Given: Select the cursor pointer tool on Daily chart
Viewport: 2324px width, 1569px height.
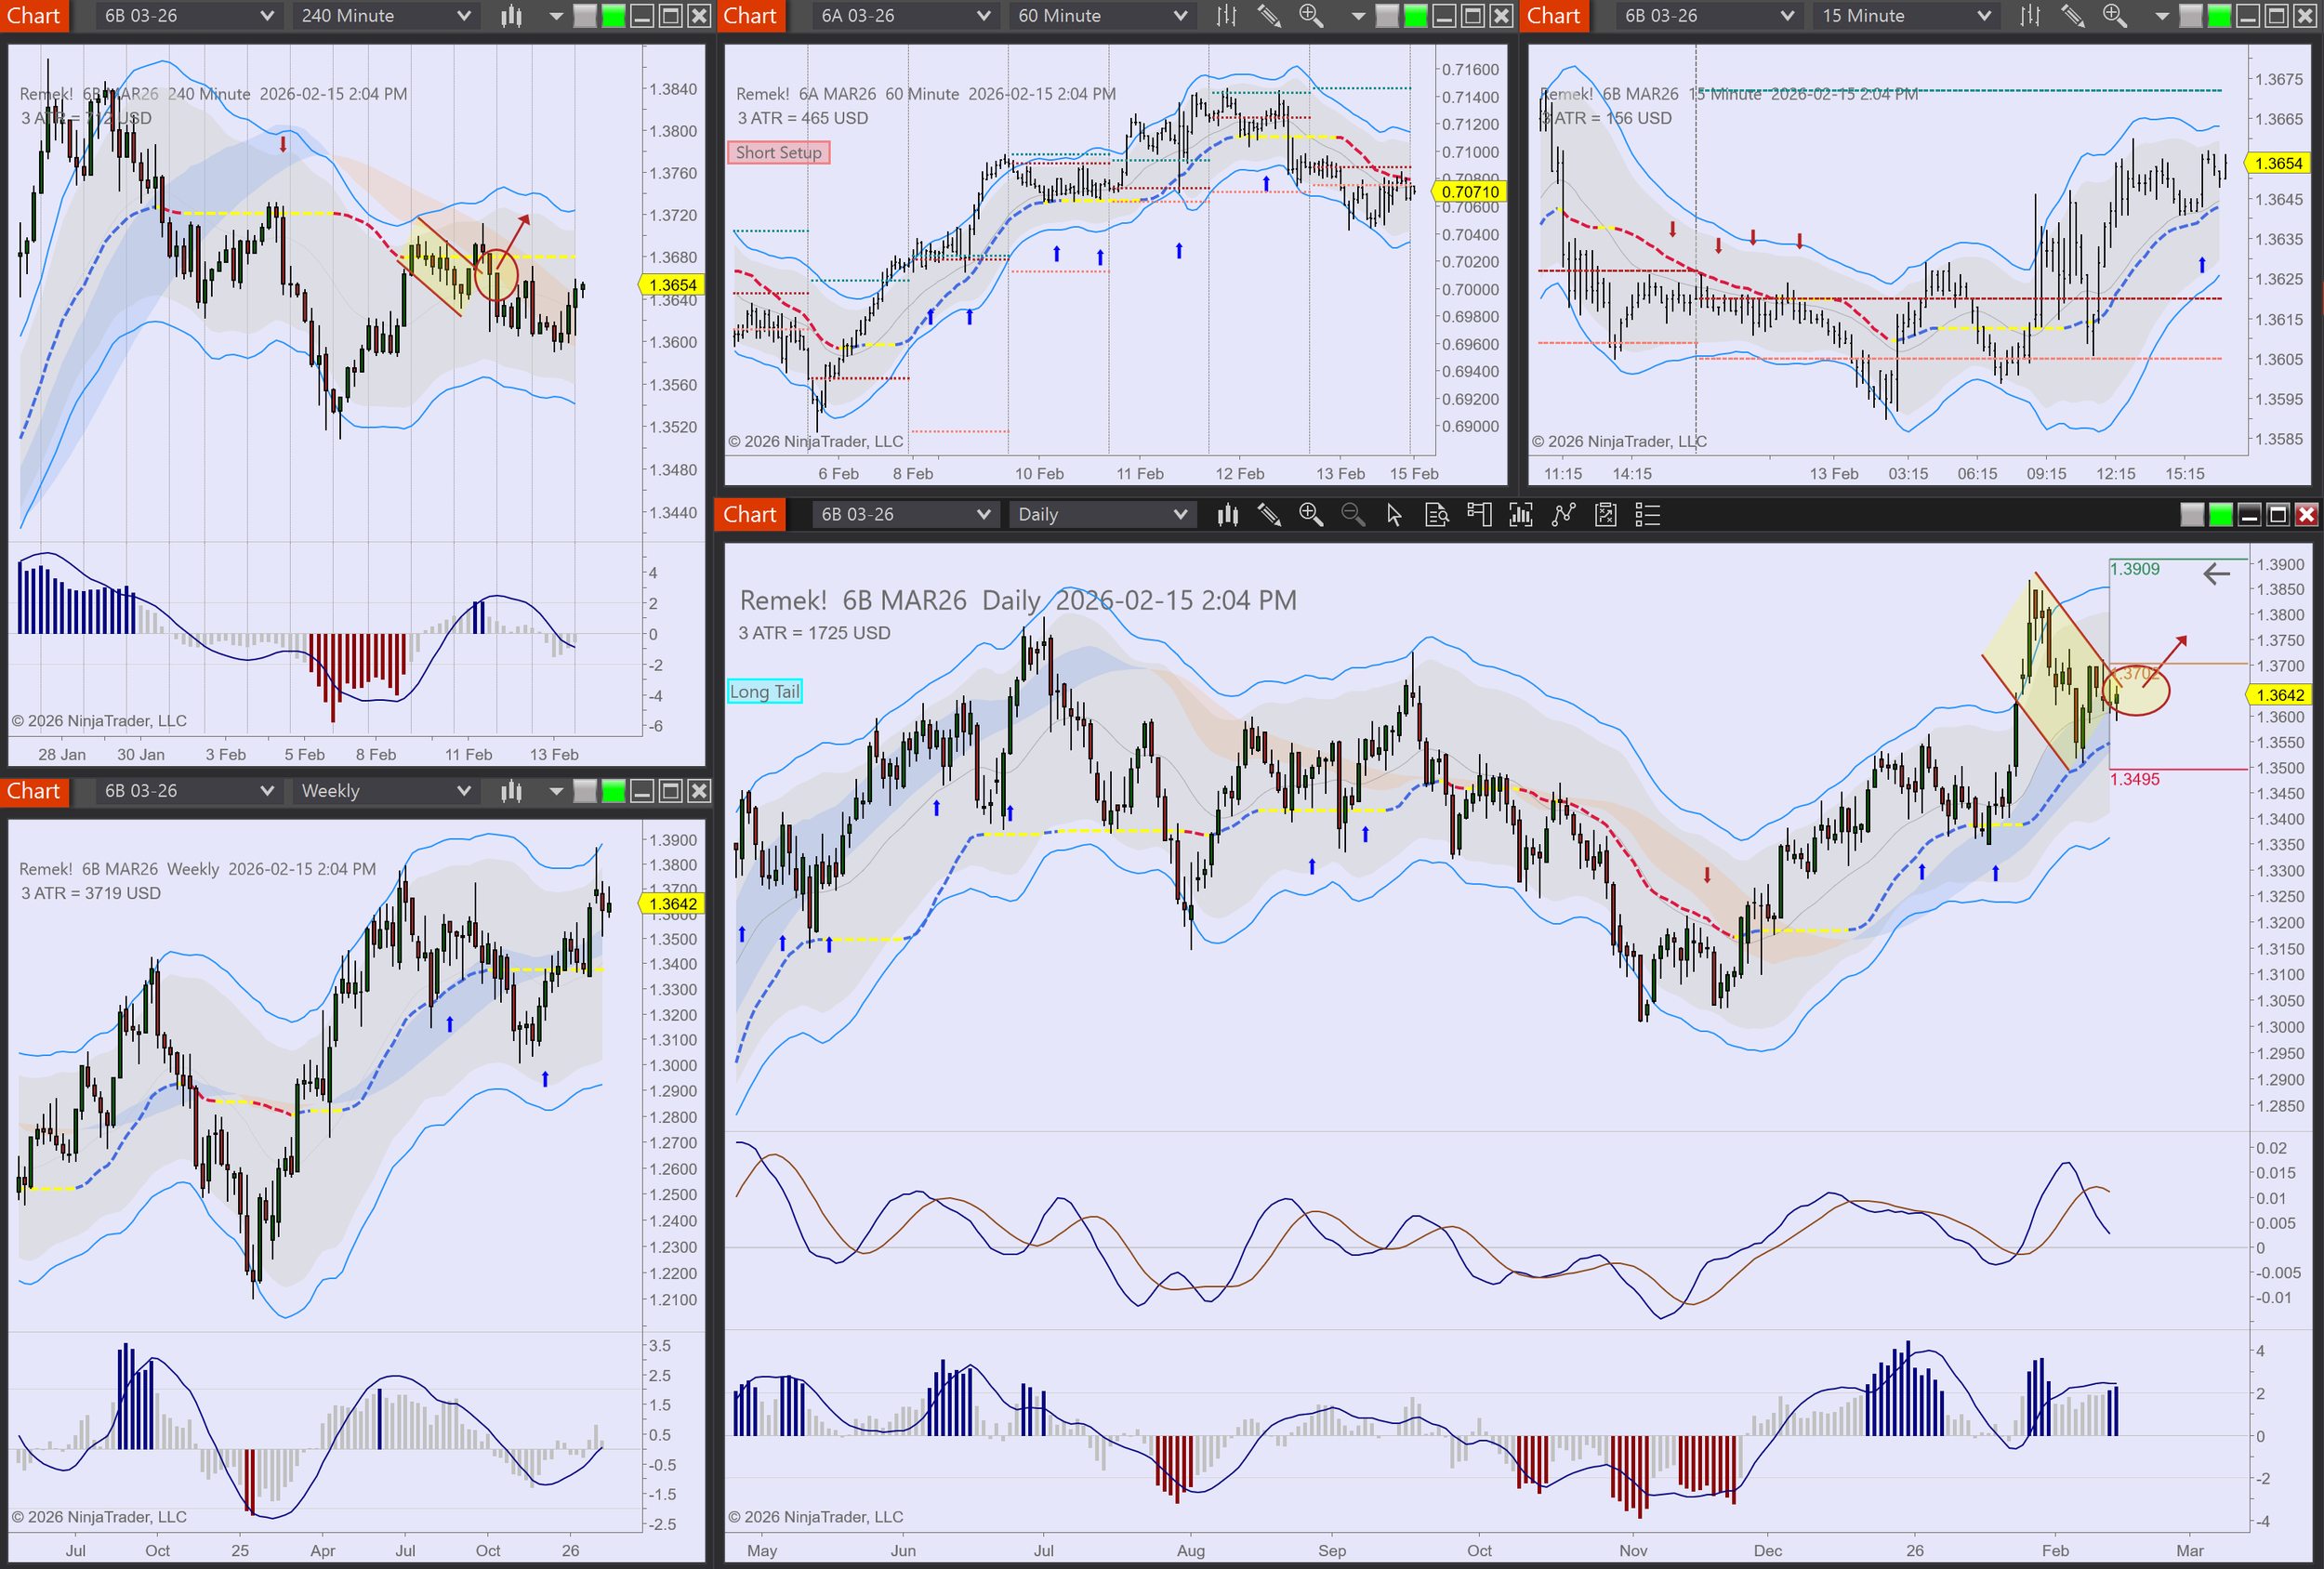Looking at the screenshot, I should pyautogui.click(x=1394, y=515).
